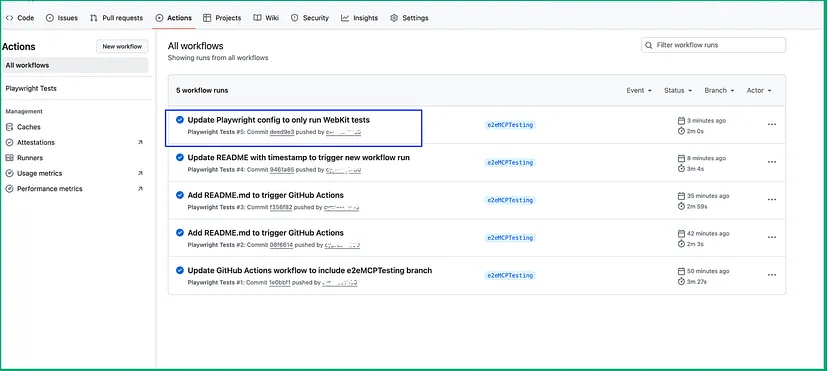Click external arrow next to Usage metrics

point(140,173)
